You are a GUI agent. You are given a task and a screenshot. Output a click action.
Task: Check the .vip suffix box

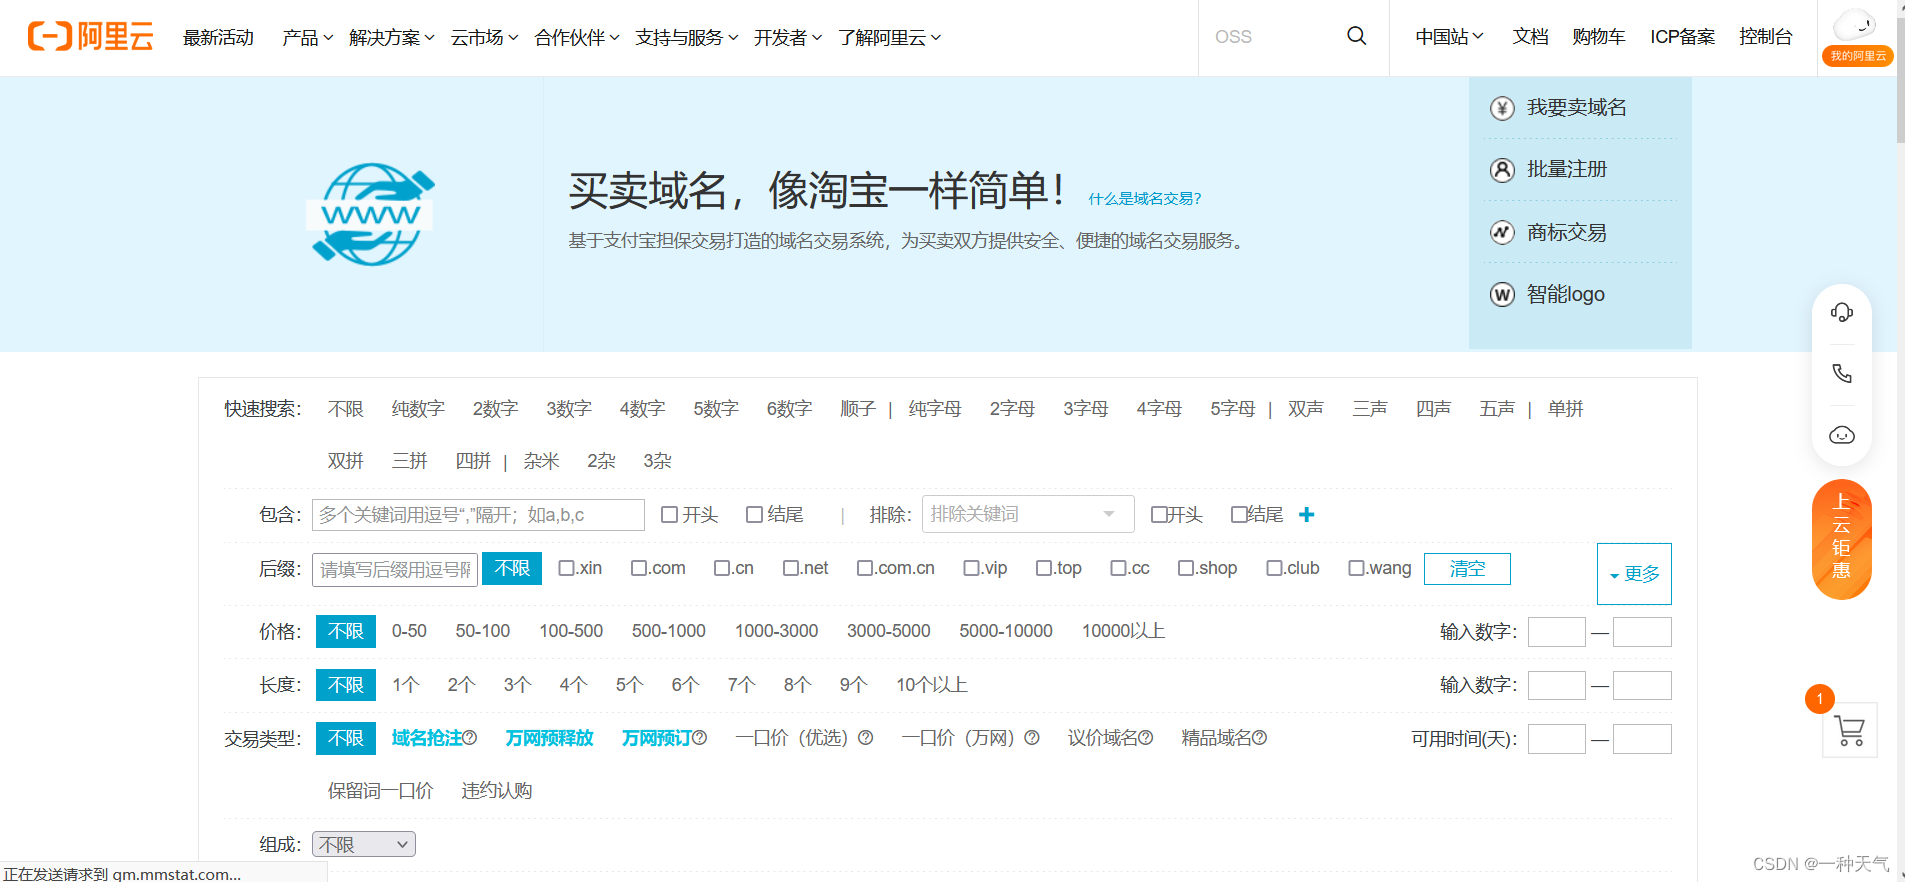pyautogui.click(x=971, y=568)
